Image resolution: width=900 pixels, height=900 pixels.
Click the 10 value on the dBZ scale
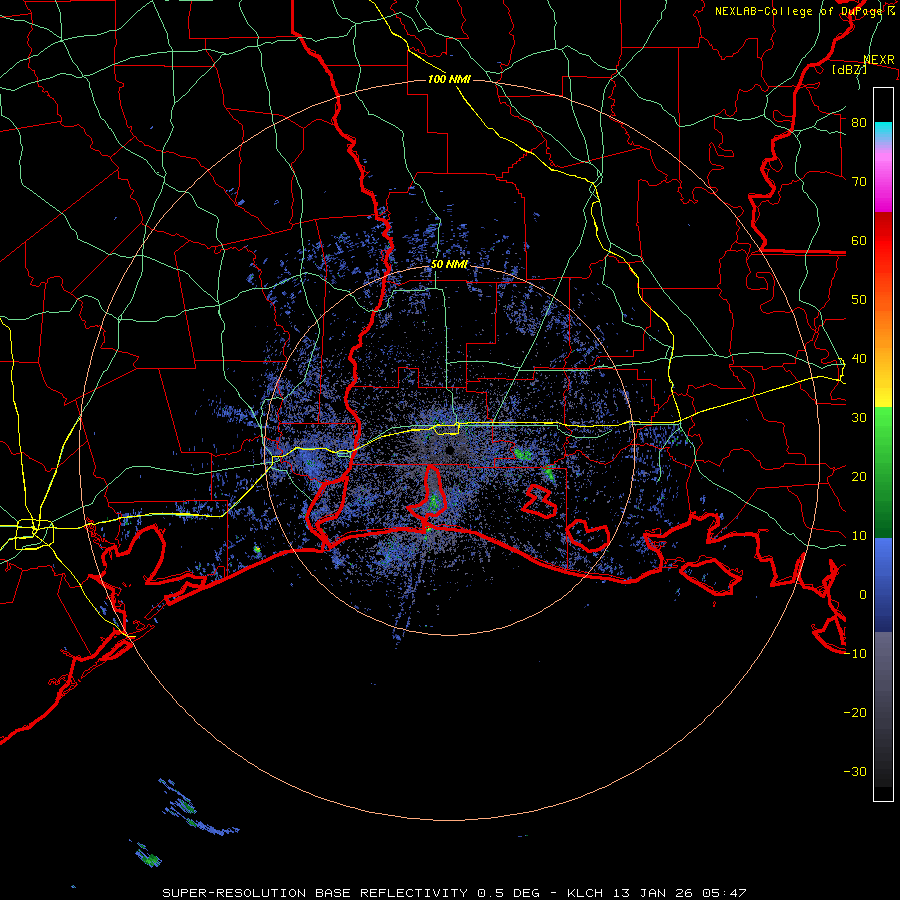click(x=859, y=536)
